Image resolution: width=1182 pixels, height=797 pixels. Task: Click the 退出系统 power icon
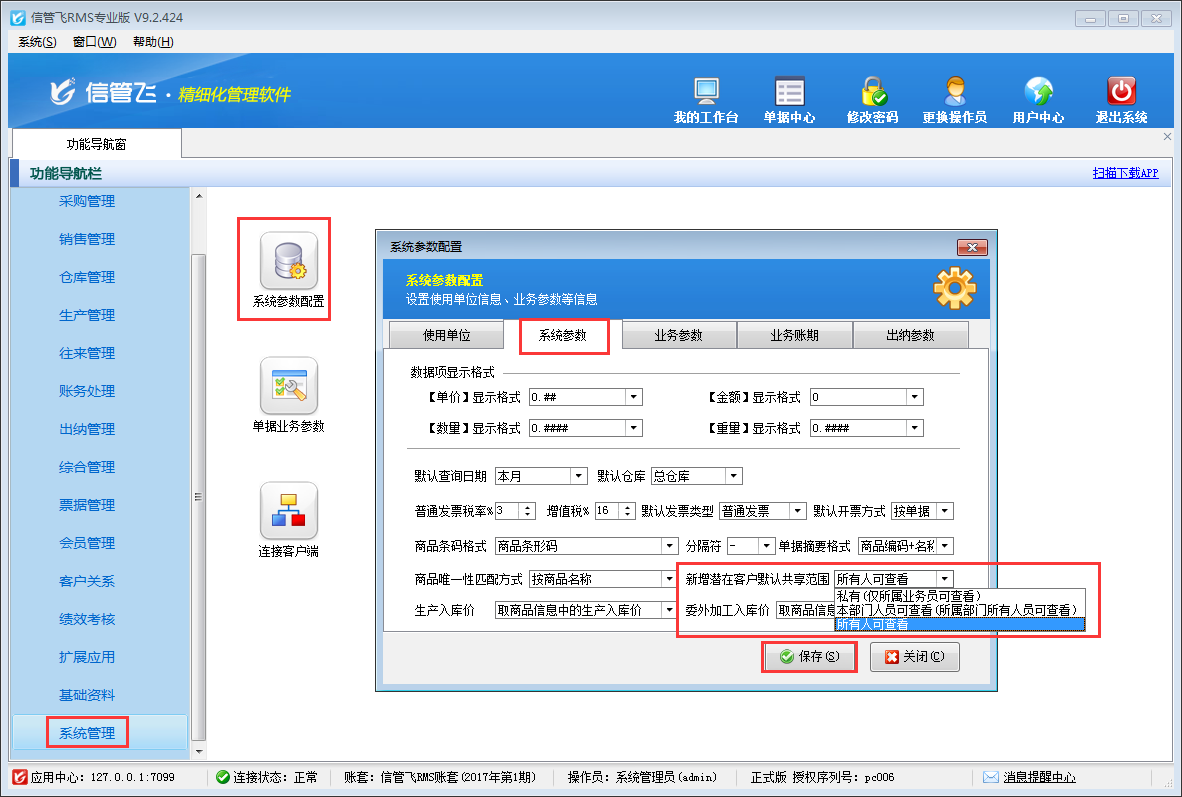[1121, 93]
